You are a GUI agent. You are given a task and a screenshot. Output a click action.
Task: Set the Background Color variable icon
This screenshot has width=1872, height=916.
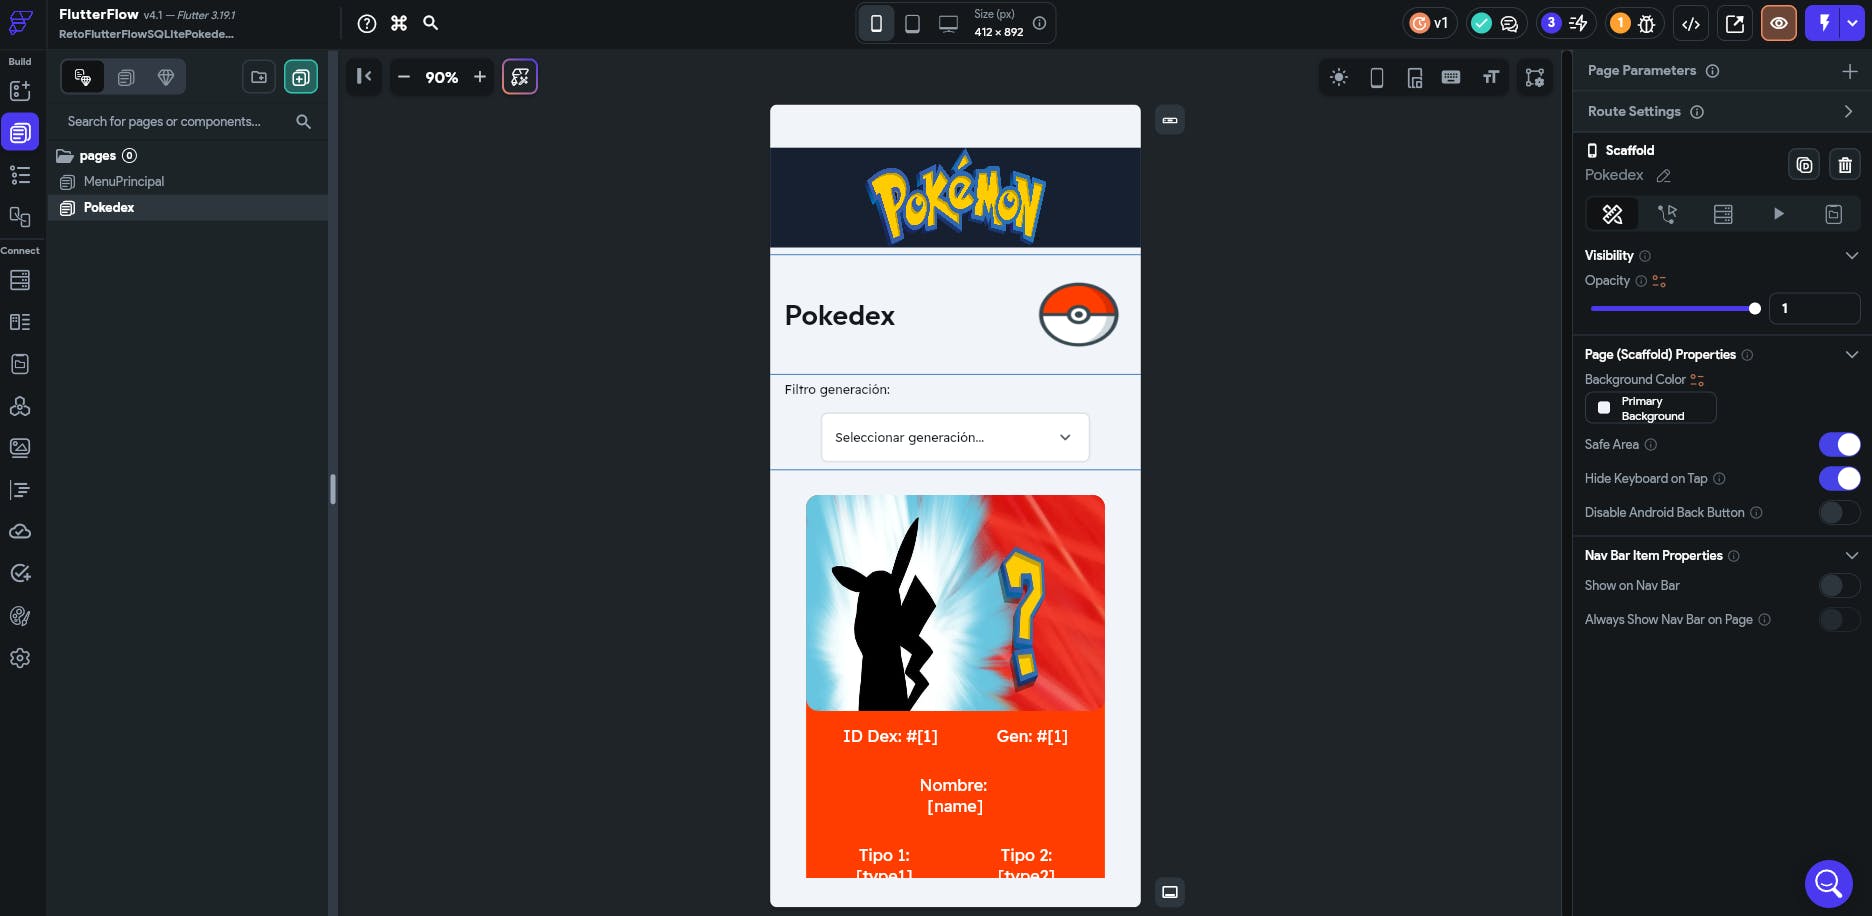(1697, 380)
